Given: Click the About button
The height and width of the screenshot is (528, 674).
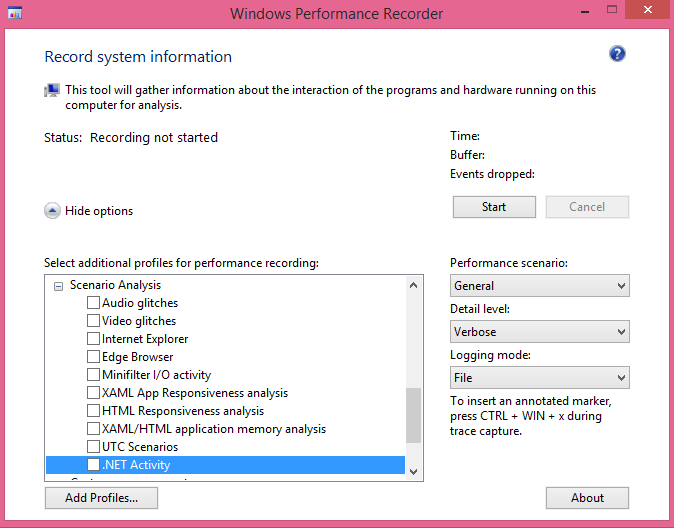Looking at the screenshot, I should 587,498.
